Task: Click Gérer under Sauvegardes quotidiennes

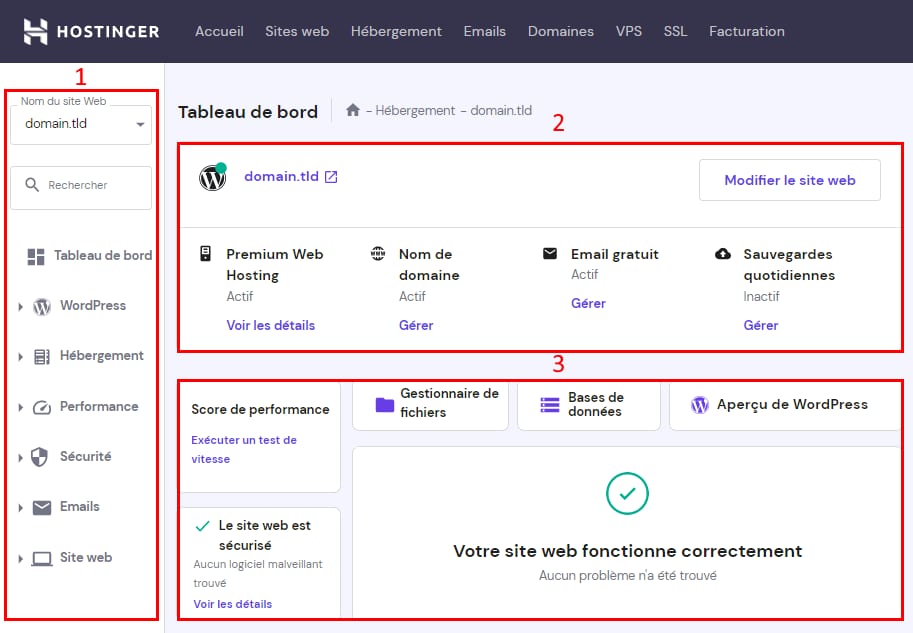Action: [760, 325]
